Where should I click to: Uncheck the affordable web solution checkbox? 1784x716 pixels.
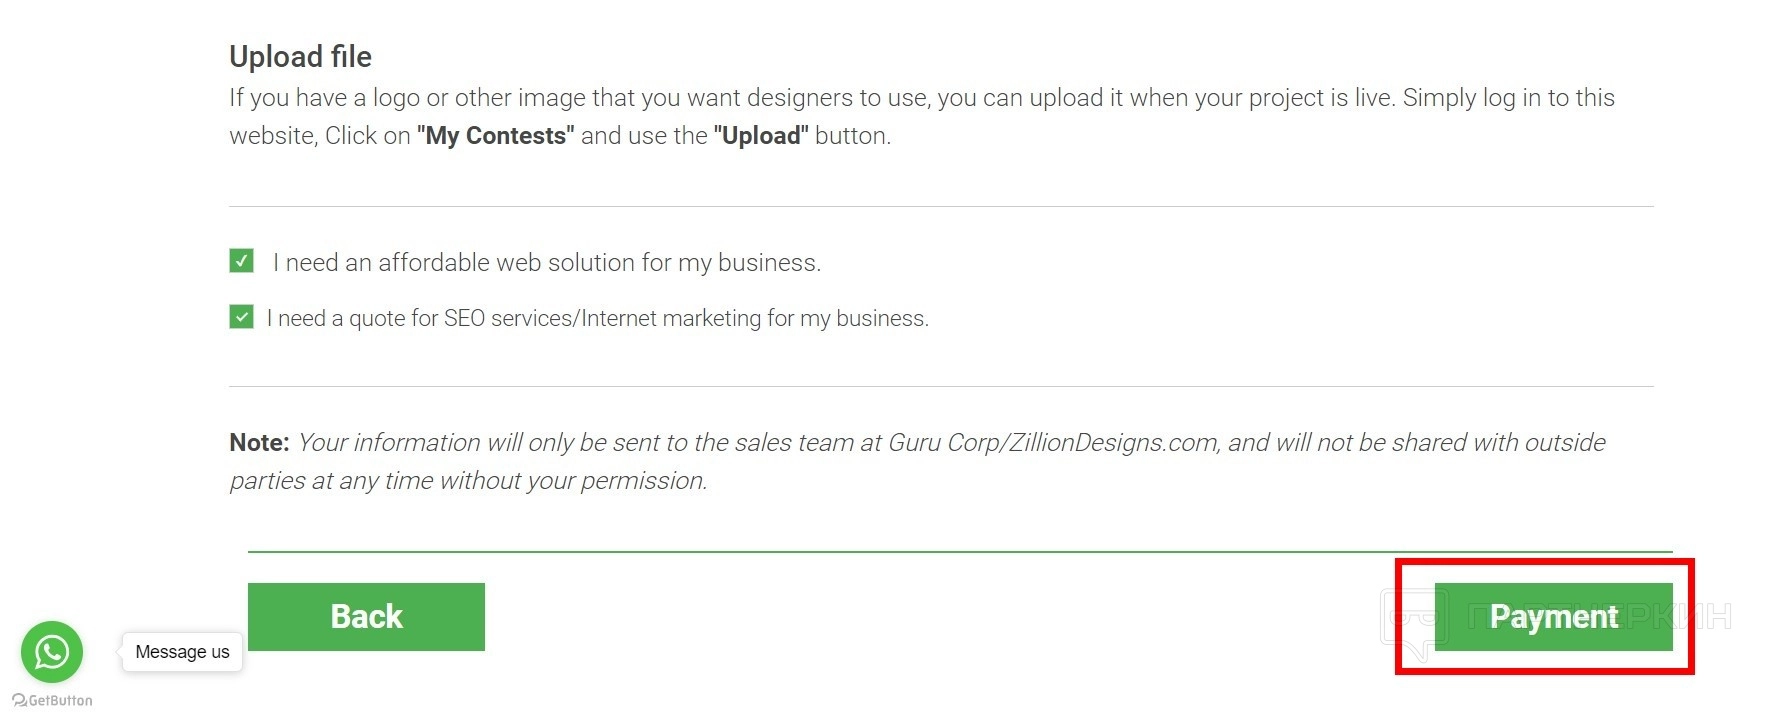point(241,261)
